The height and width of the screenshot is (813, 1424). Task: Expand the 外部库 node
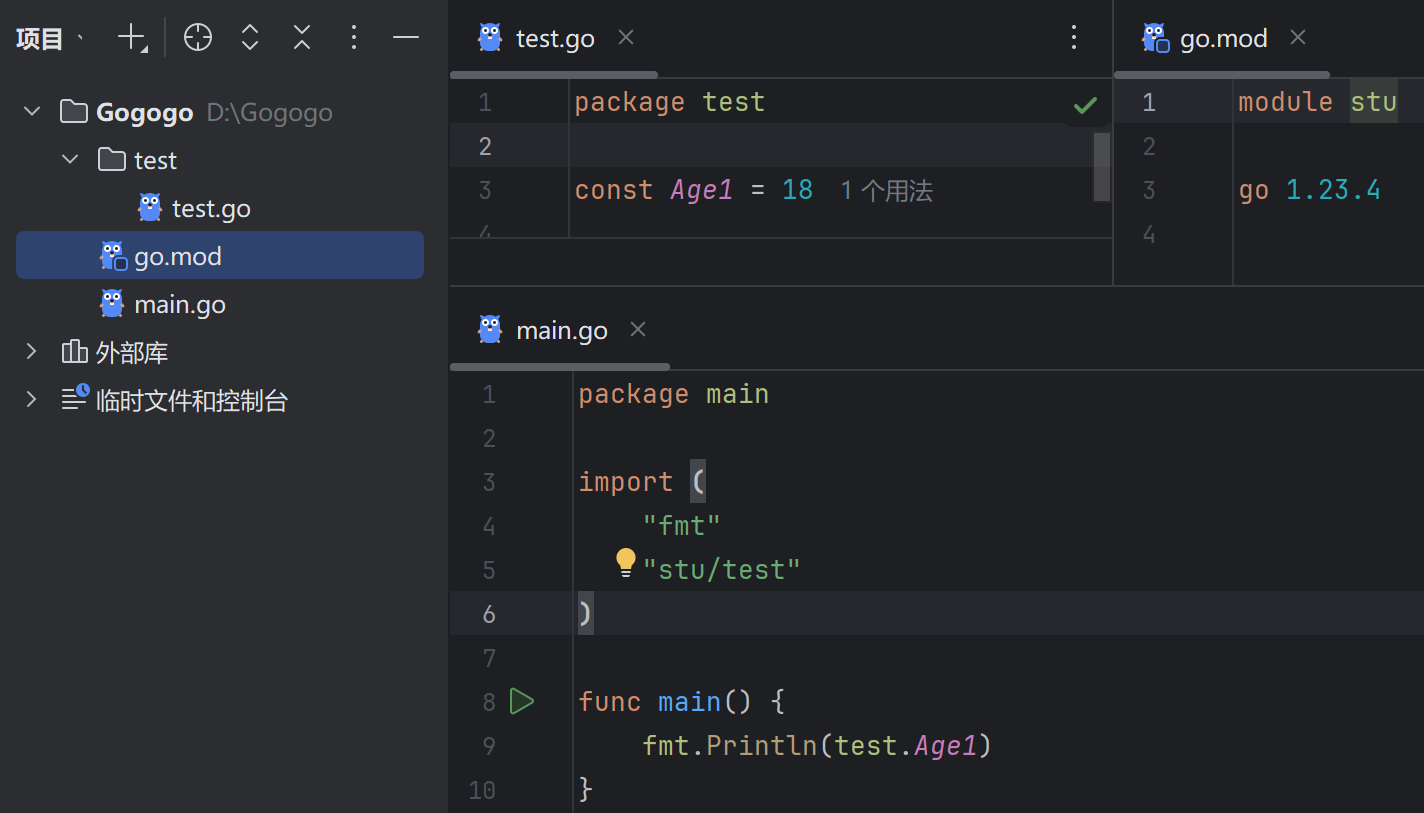click(32, 352)
